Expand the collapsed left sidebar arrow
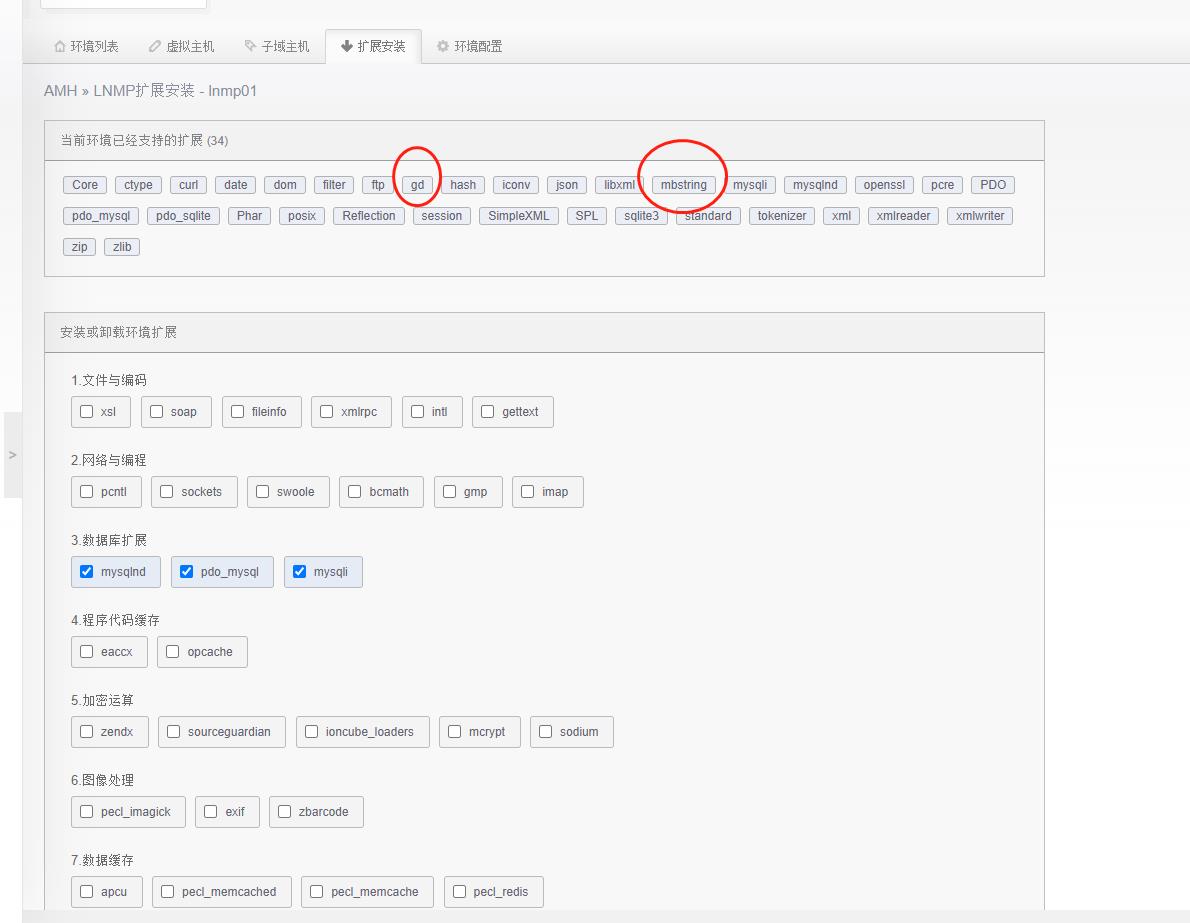The height and width of the screenshot is (923, 1190). coord(12,455)
